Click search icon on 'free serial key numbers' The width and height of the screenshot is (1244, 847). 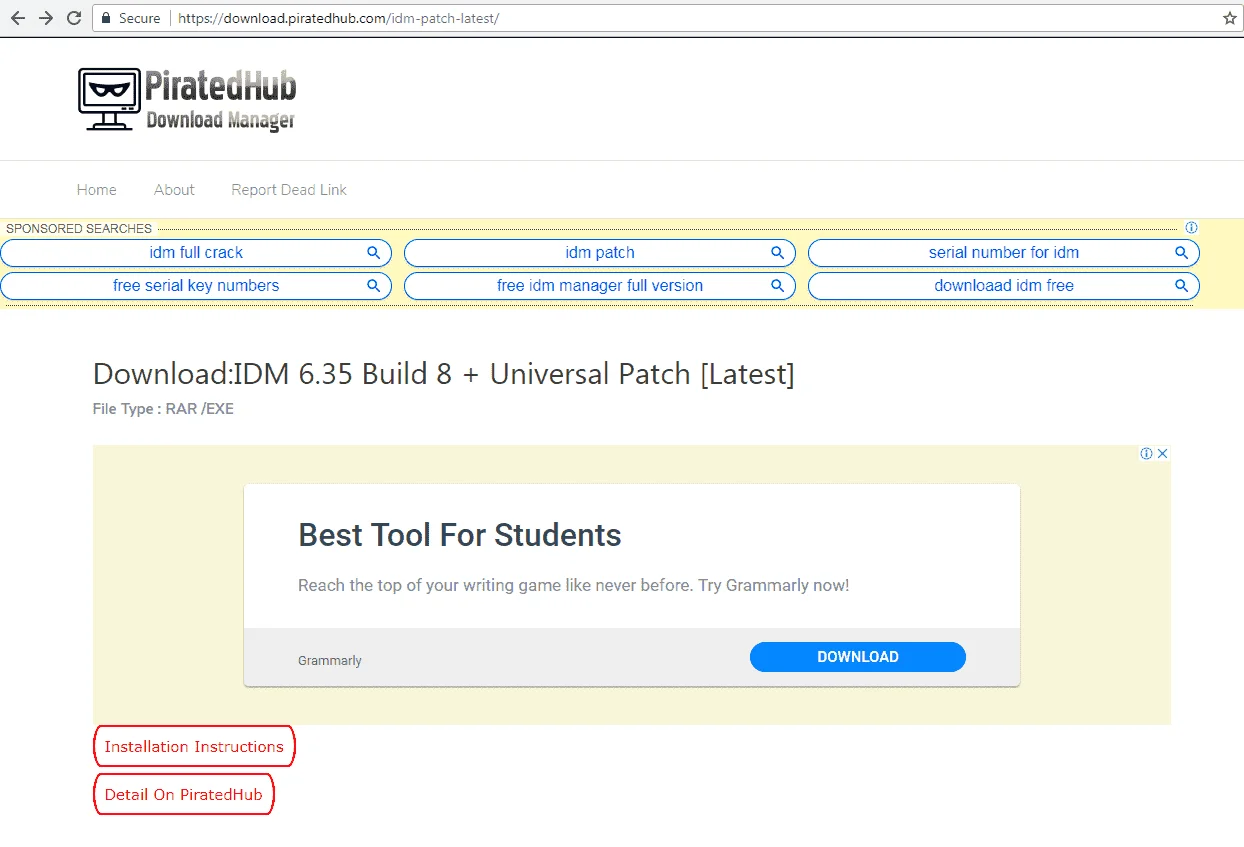point(373,286)
